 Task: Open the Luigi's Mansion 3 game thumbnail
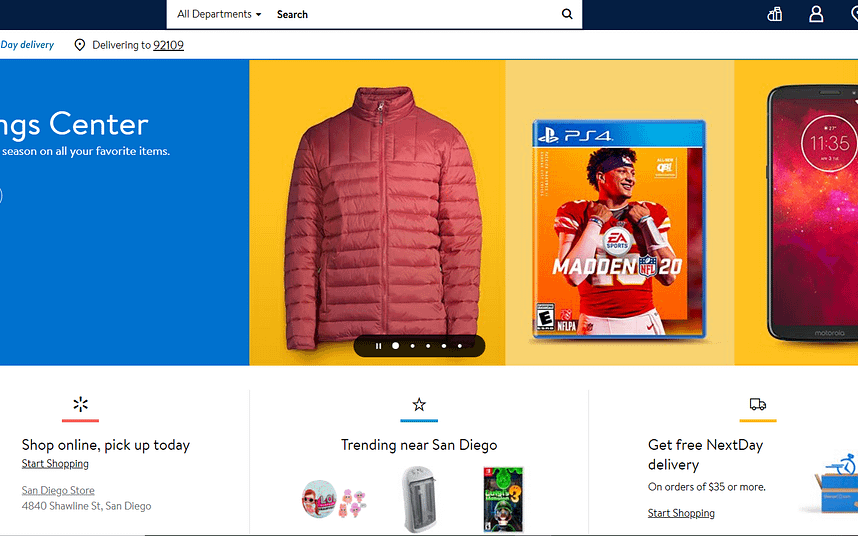(503, 499)
